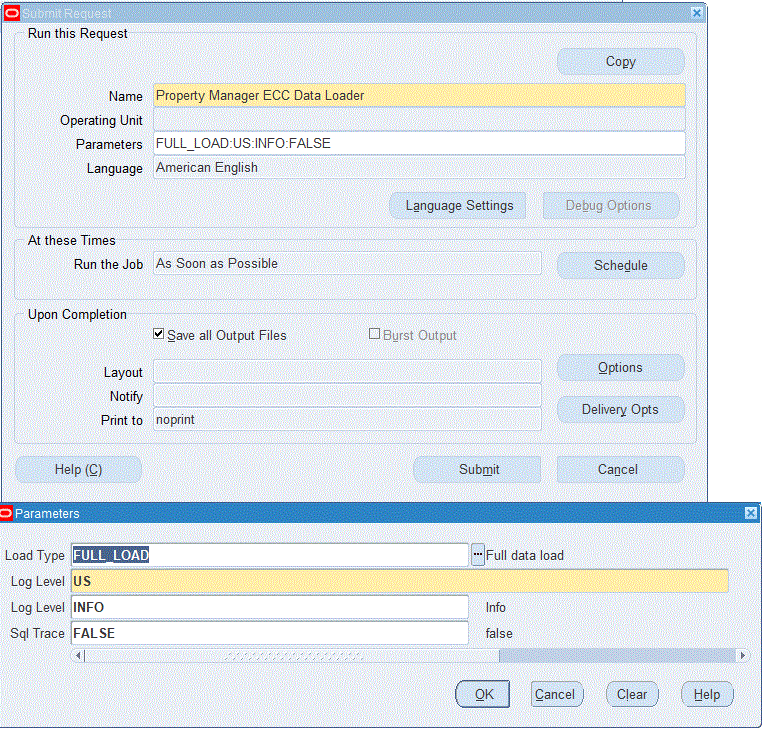The width and height of the screenshot is (765, 731).
Task: Click the horizontal scrollbar thumb in Parameters
Action: point(292,655)
